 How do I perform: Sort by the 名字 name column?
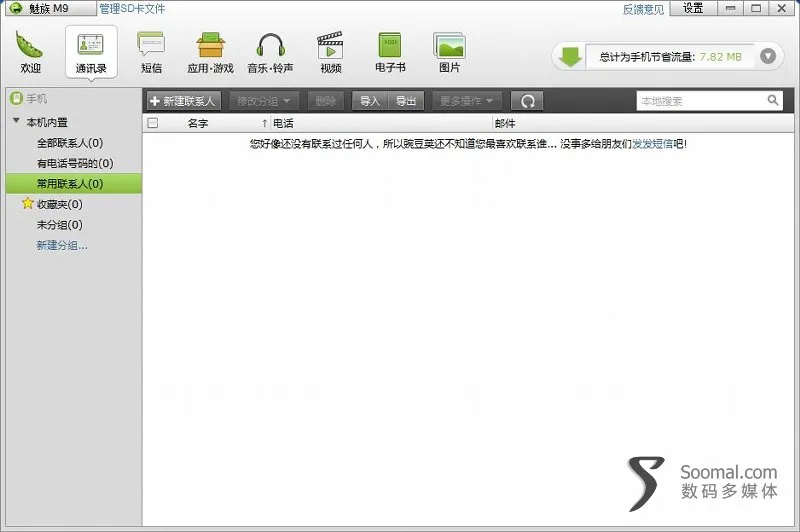198,123
